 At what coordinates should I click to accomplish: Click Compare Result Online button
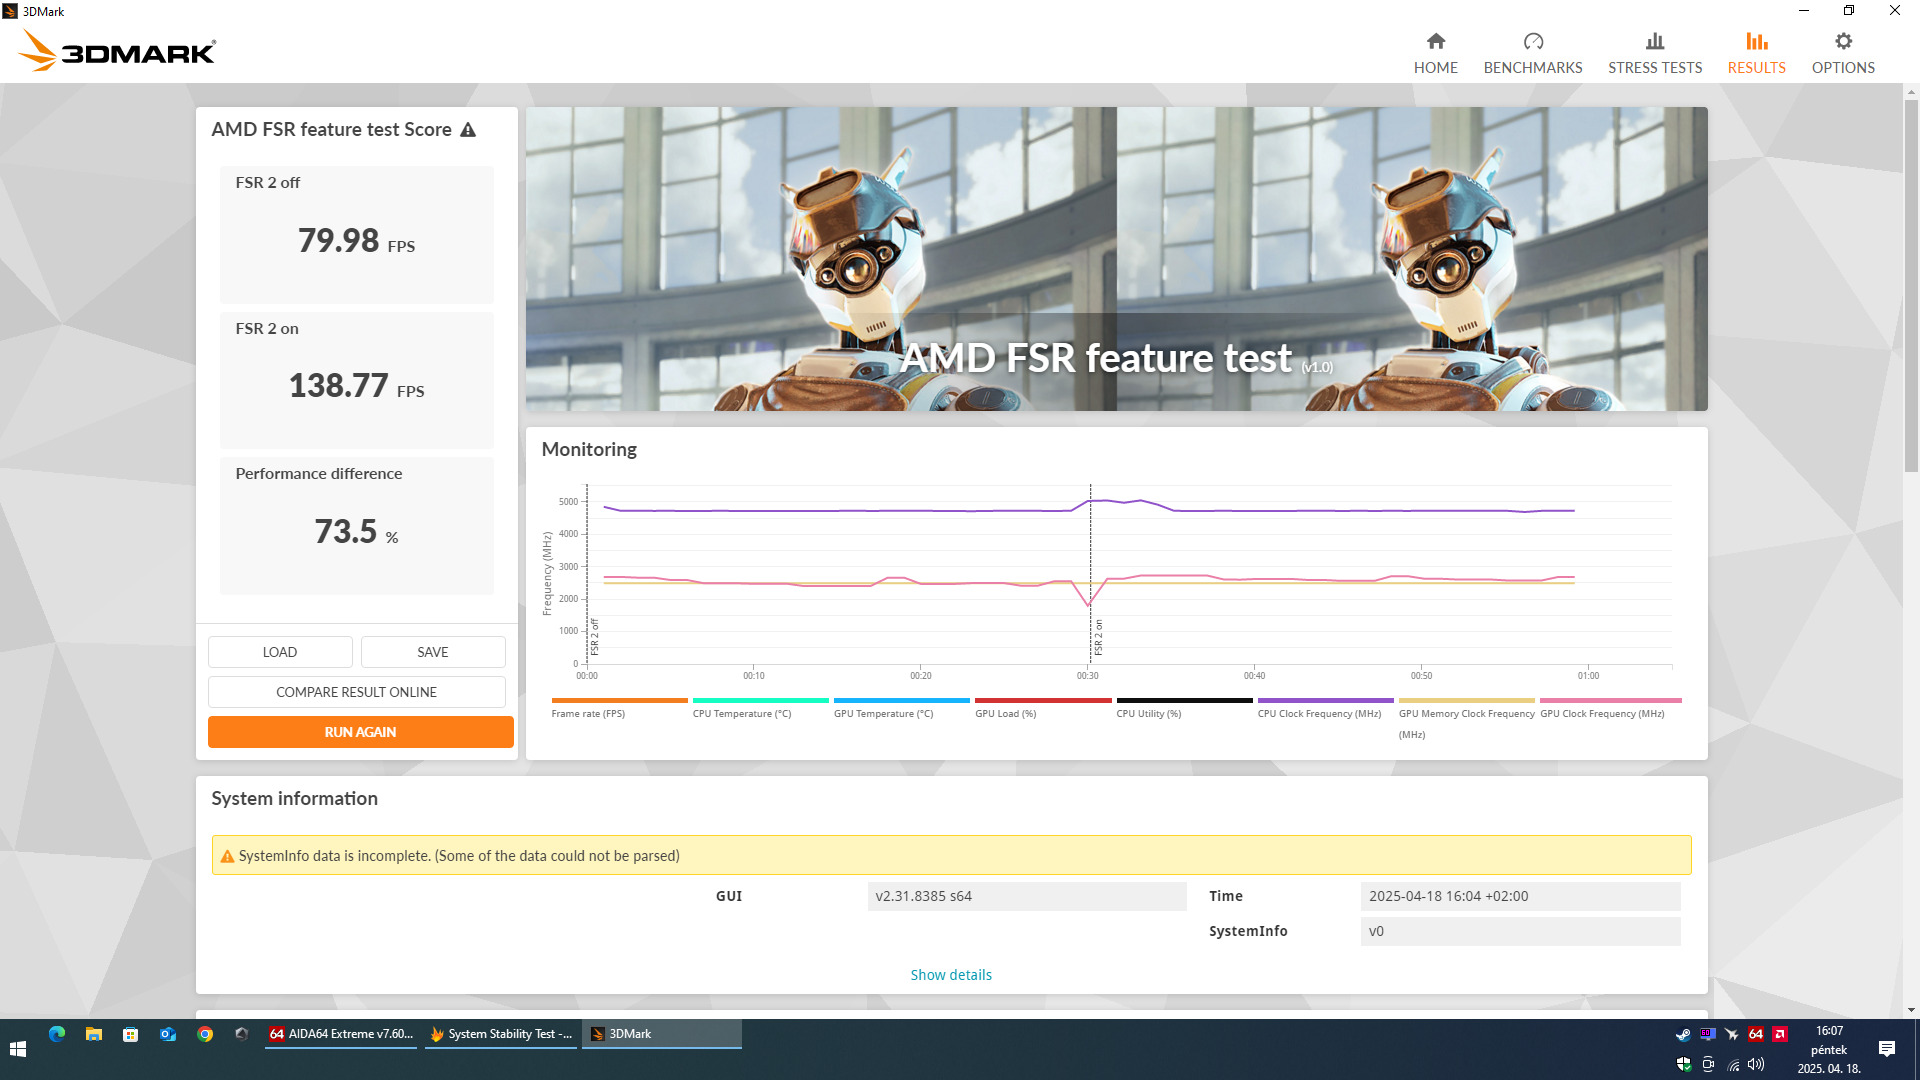click(x=356, y=692)
